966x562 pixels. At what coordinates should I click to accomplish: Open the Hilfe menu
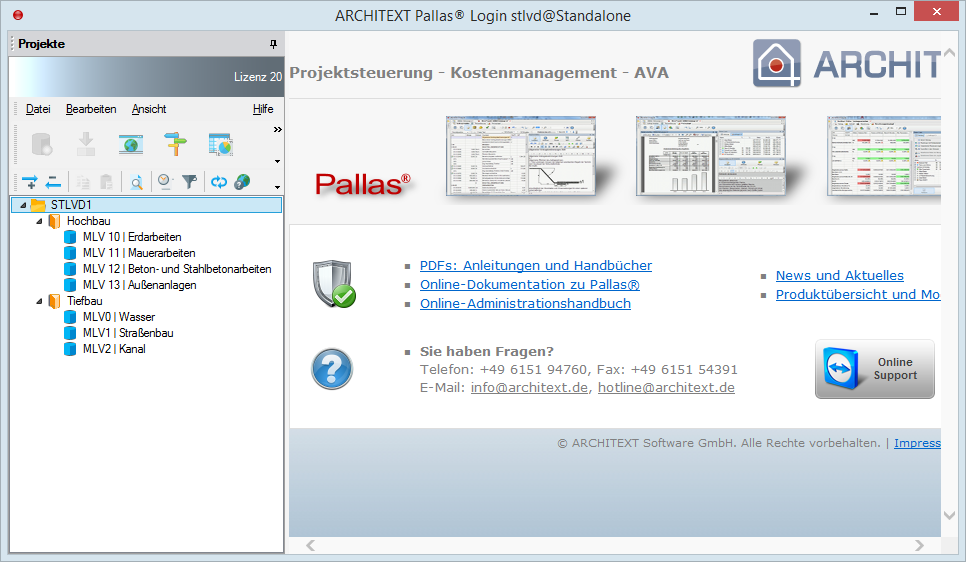[263, 109]
